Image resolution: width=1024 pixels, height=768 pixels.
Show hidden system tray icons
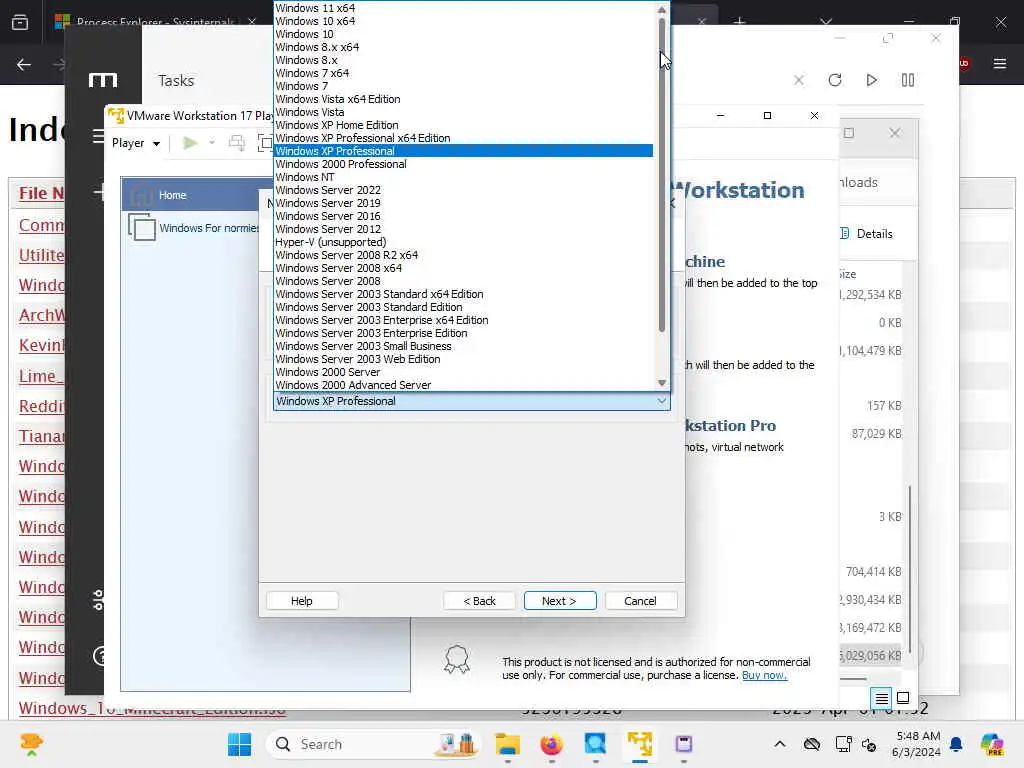(780, 744)
